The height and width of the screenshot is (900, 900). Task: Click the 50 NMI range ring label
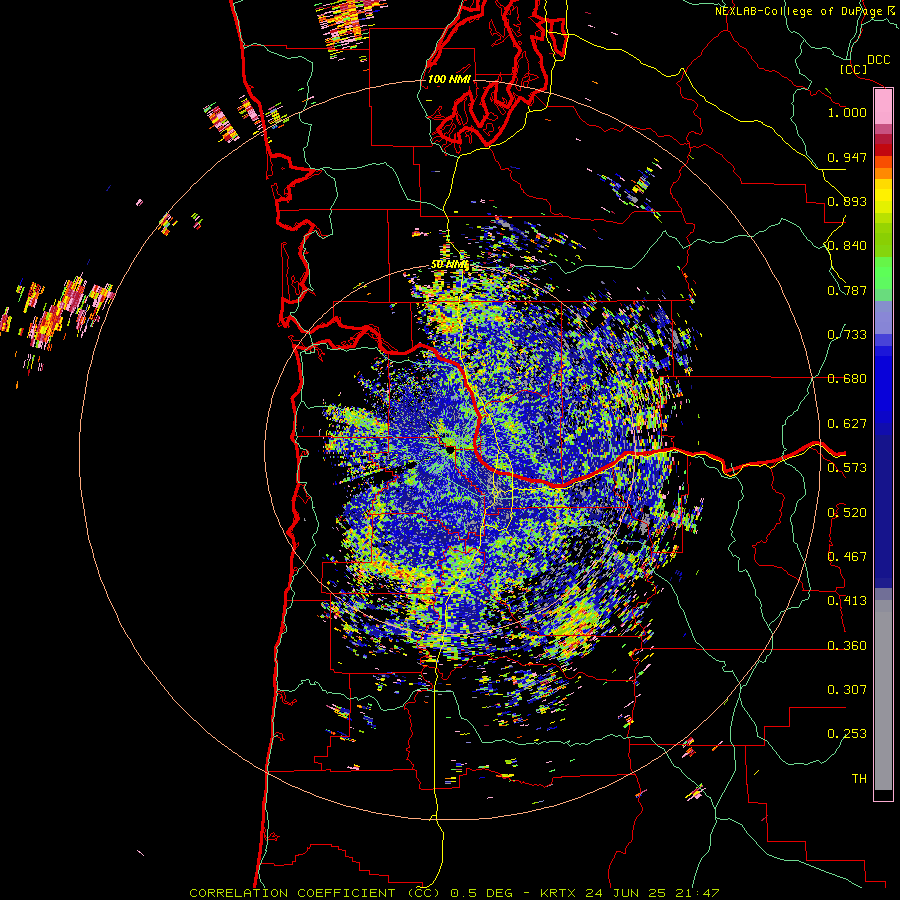click(x=449, y=265)
